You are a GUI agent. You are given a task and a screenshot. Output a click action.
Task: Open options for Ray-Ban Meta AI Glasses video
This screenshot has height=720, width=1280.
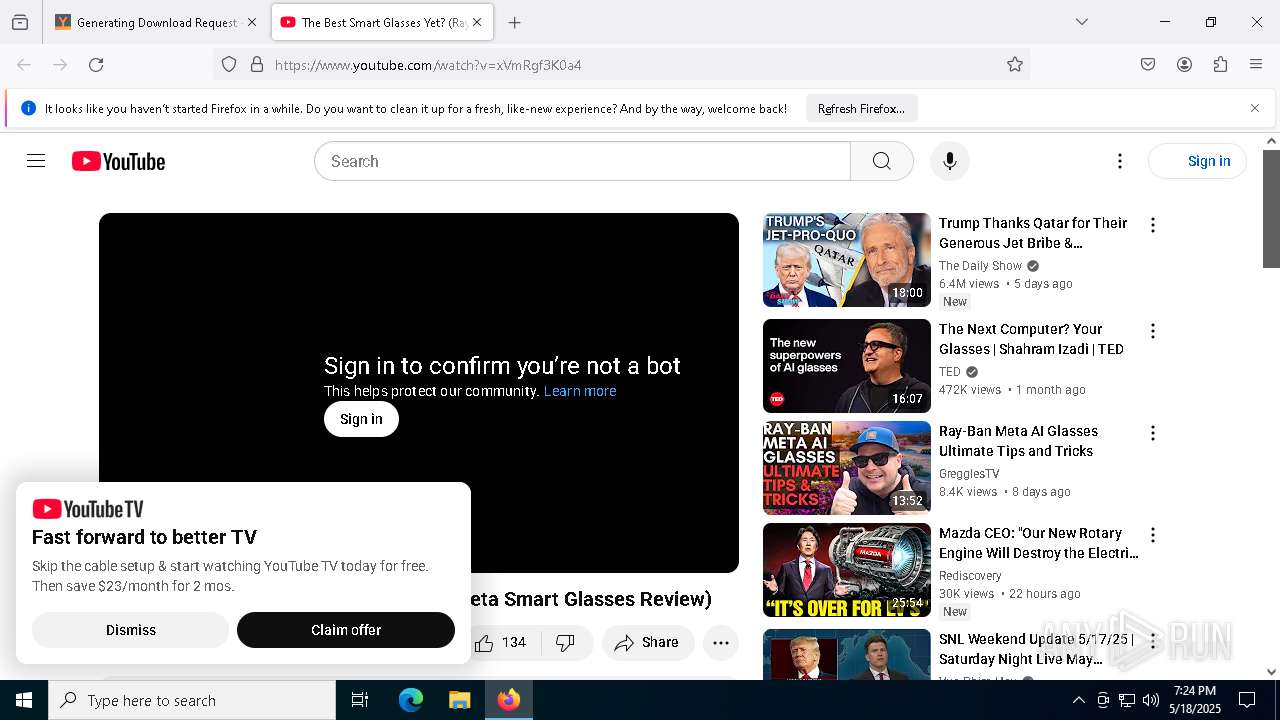[1153, 433]
